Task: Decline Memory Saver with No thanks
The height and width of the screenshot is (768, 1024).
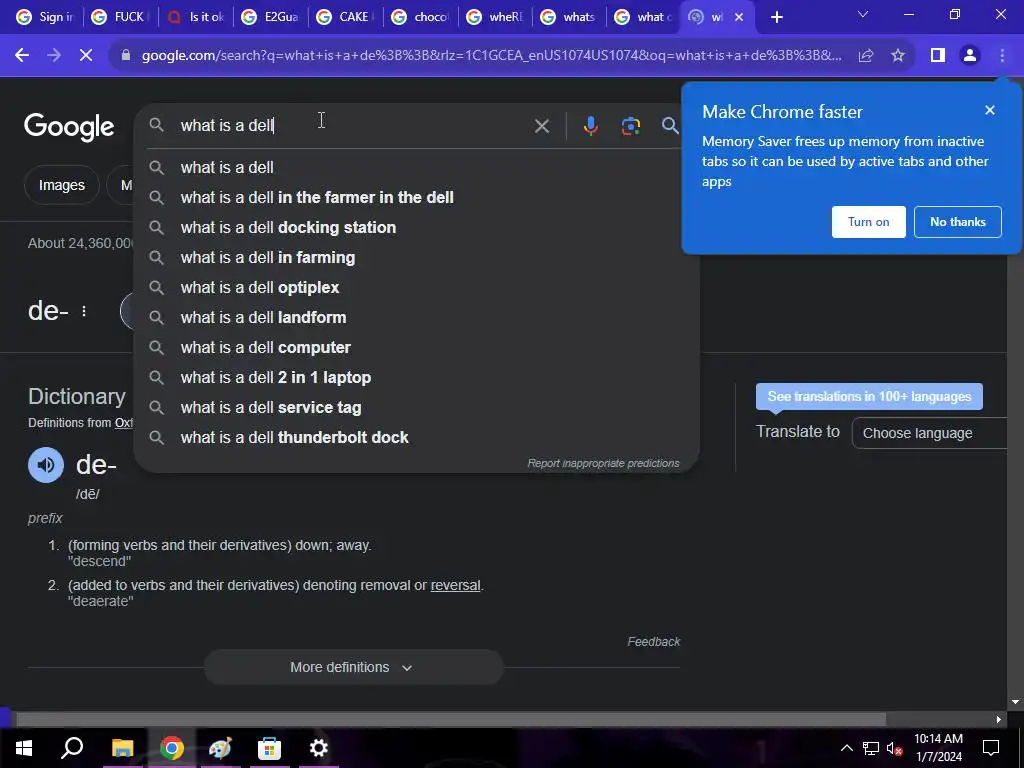Action: [957, 222]
